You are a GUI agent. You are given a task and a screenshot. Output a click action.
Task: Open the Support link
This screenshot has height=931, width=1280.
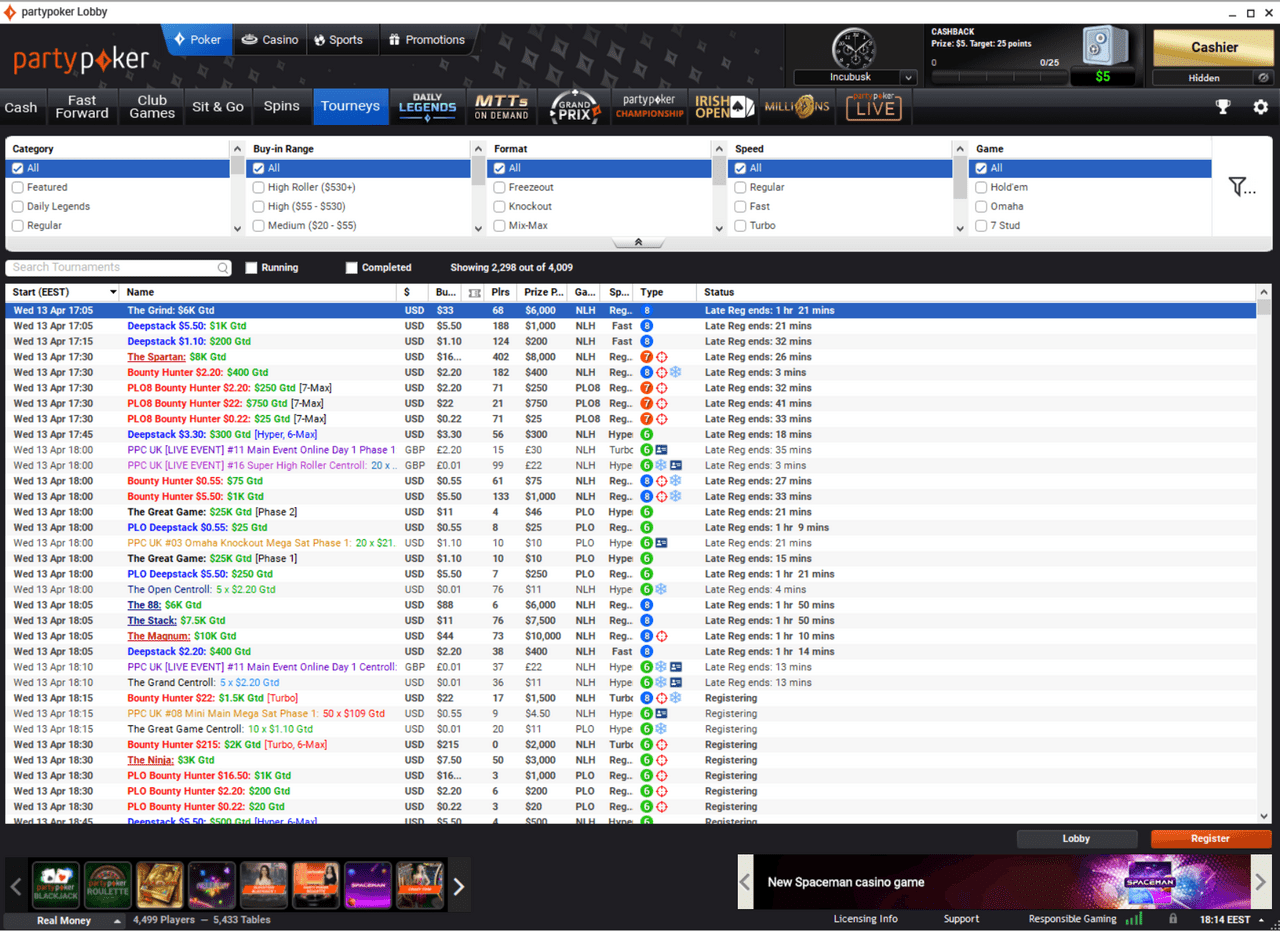click(x=962, y=919)
